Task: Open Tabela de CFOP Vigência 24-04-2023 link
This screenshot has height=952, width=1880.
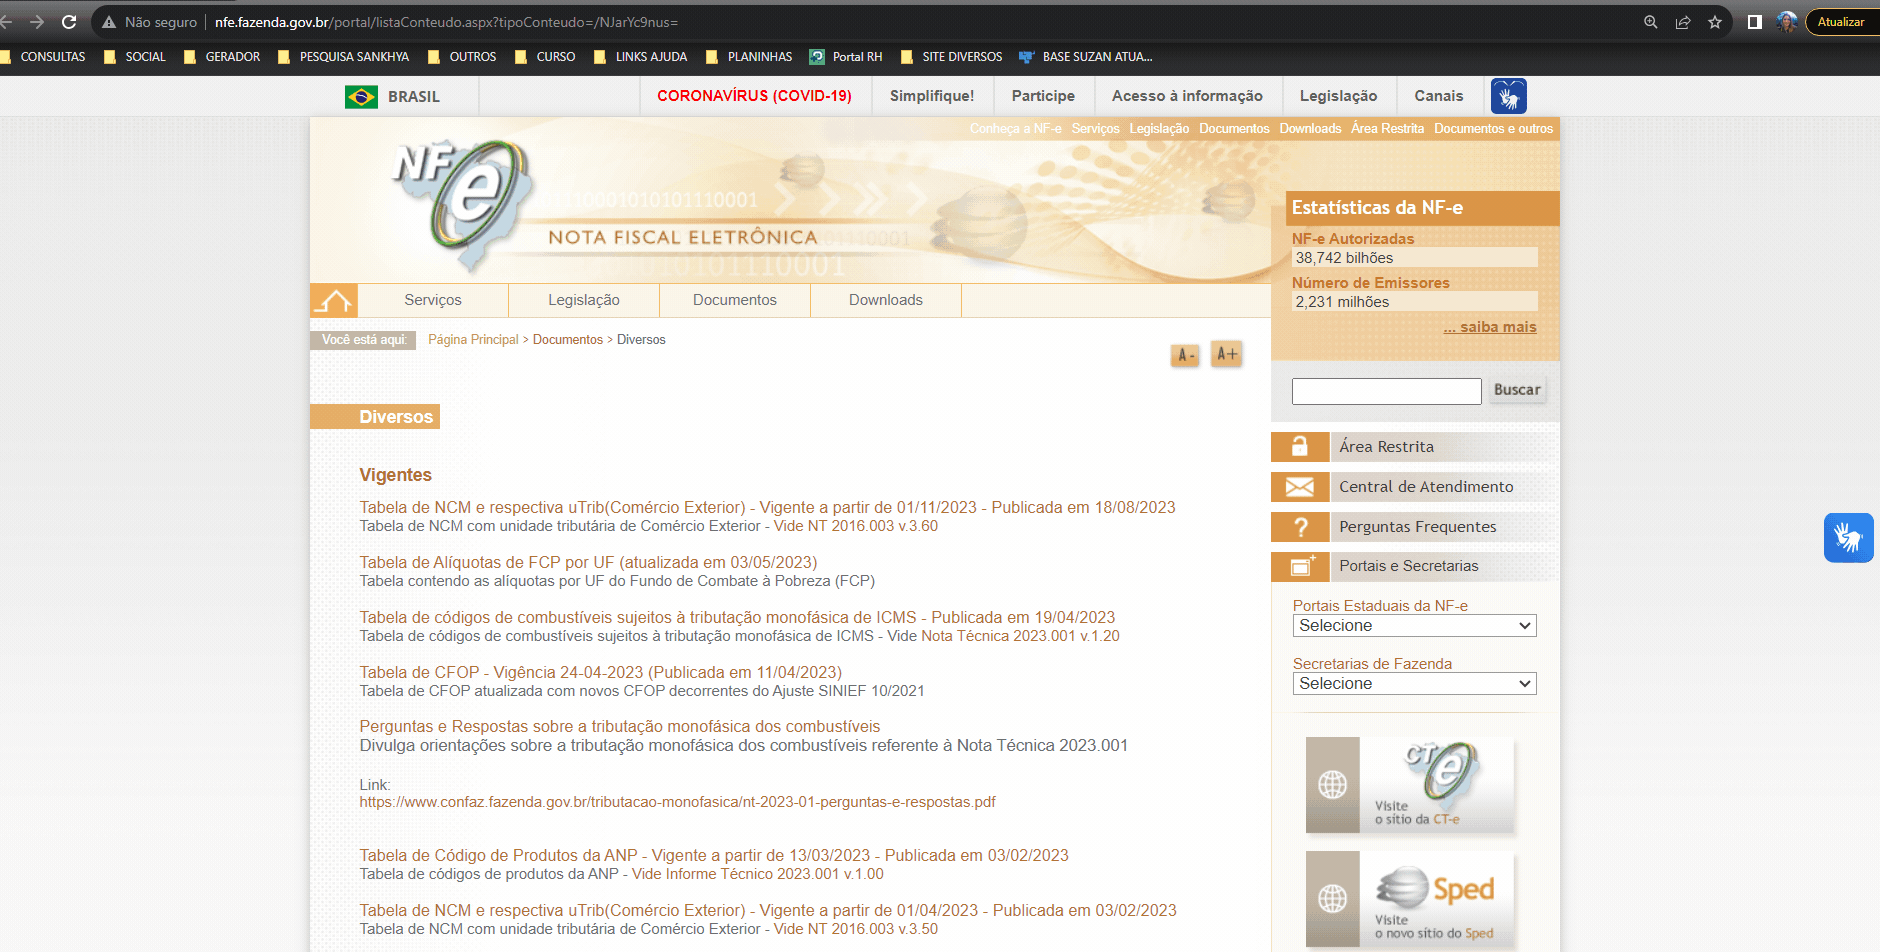Action: point(600,673)
